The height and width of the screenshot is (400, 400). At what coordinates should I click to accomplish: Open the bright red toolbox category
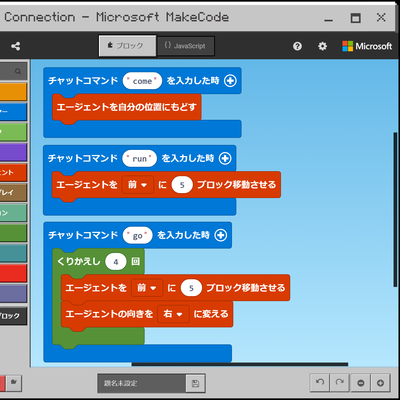point(13,273)
